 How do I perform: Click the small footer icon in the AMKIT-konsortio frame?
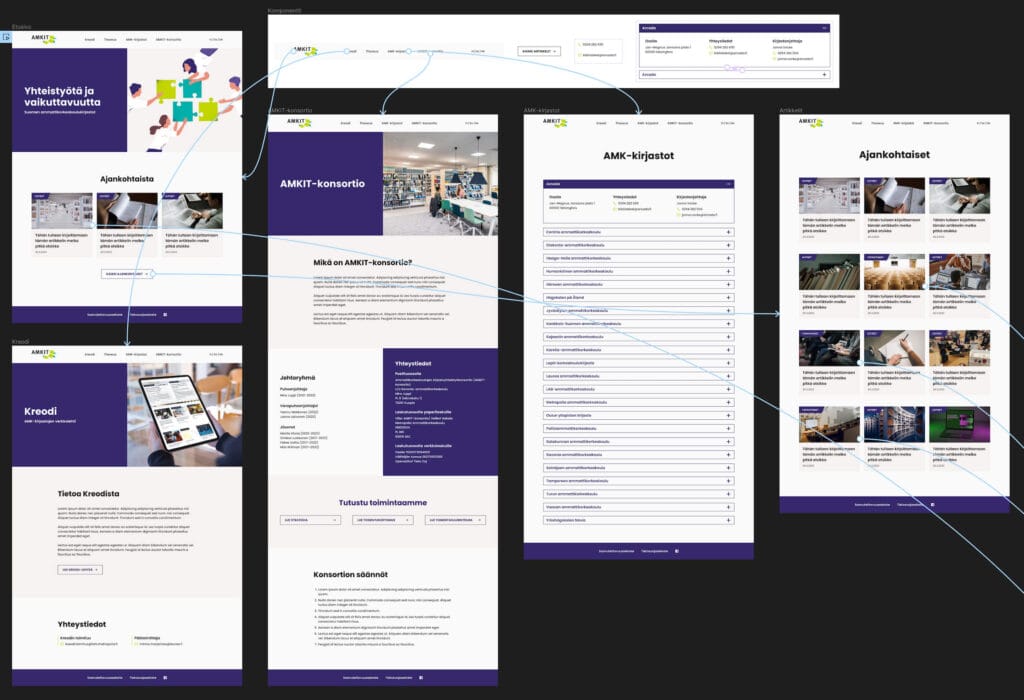pos(421,678)
